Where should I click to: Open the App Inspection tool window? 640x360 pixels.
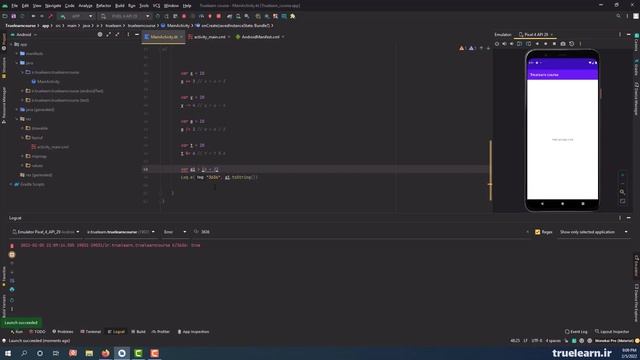[193, 332]
